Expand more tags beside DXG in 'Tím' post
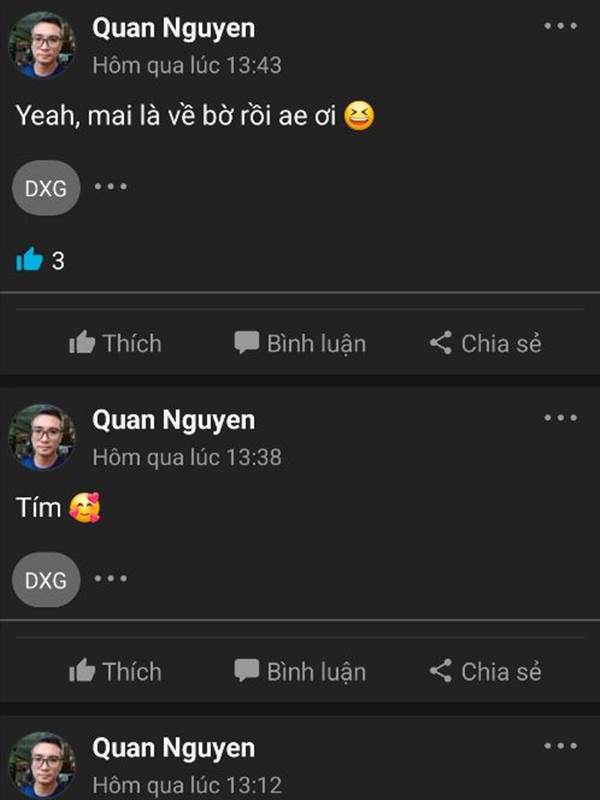The height and width of the screenshot is (800, 600). pyautogui.click(x=111, y=579)
